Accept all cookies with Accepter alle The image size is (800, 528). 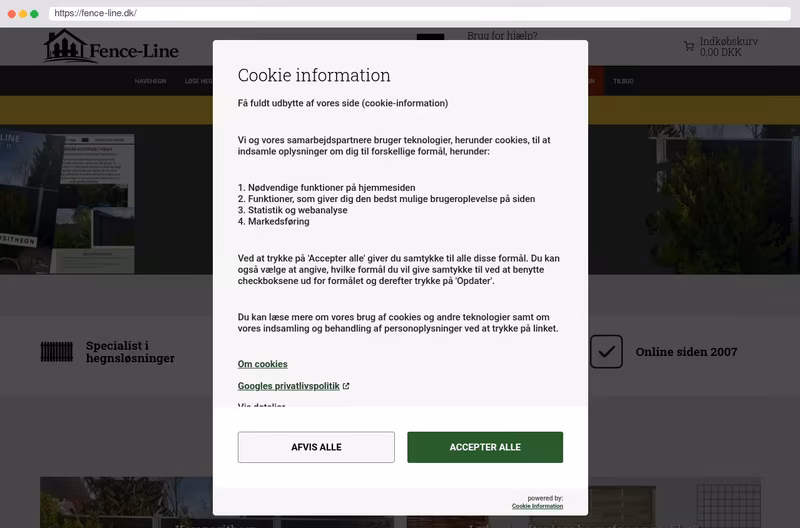[485, 447]
